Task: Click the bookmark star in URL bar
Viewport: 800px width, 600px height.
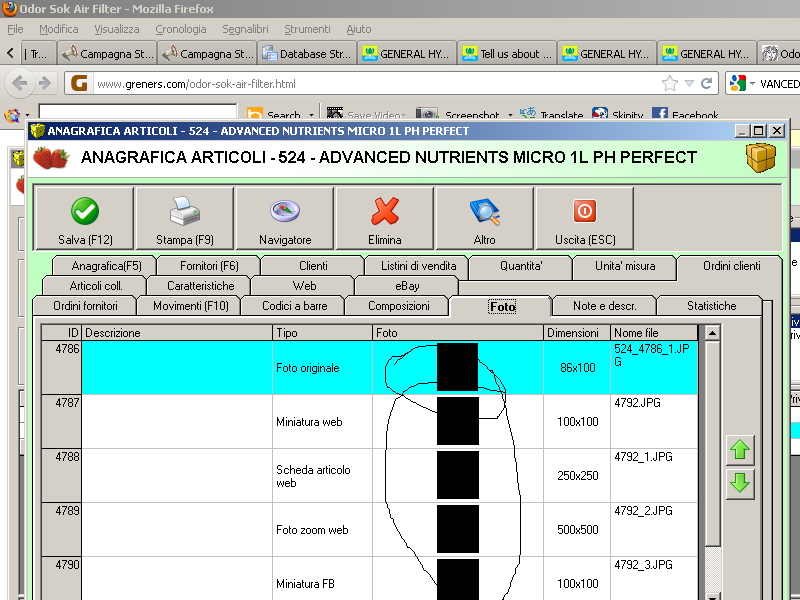Action: click(x=669, y=83)
